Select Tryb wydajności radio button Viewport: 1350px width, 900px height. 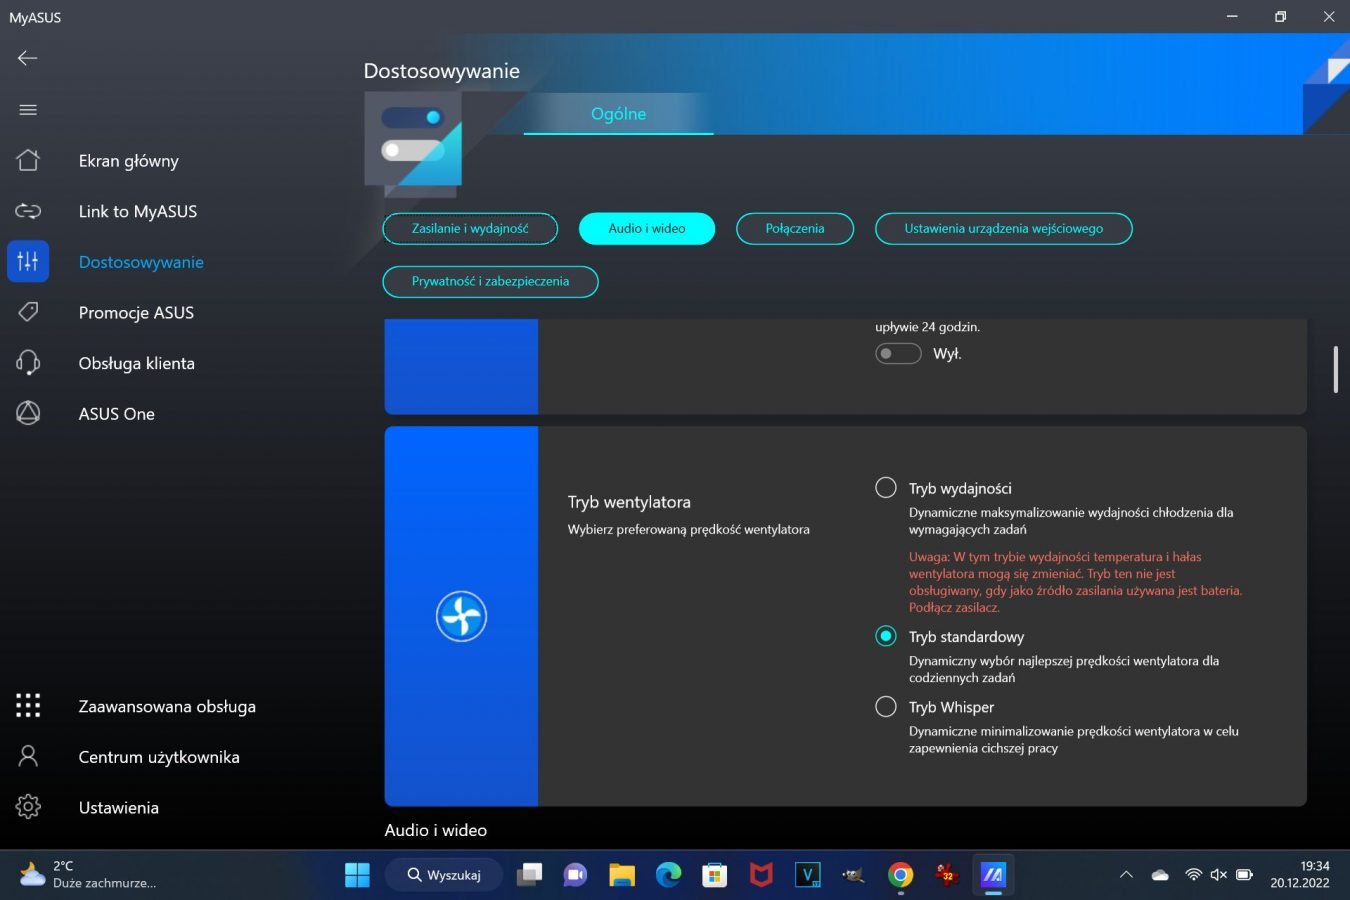[x=886, y=488]
